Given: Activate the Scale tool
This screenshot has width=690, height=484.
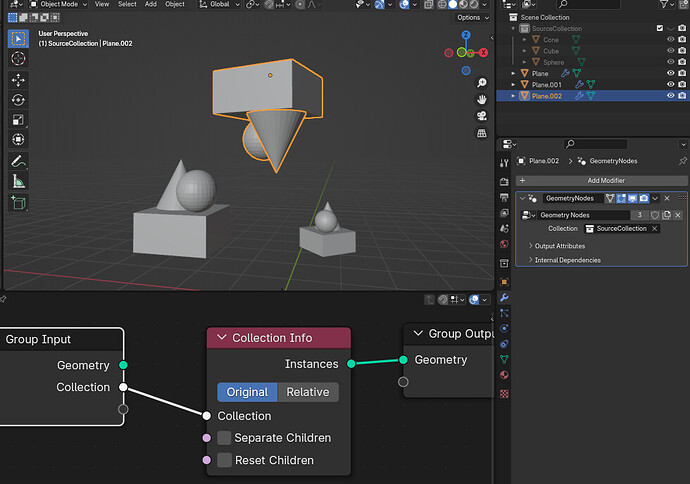Looking at the screenshot, I should 18,120.
